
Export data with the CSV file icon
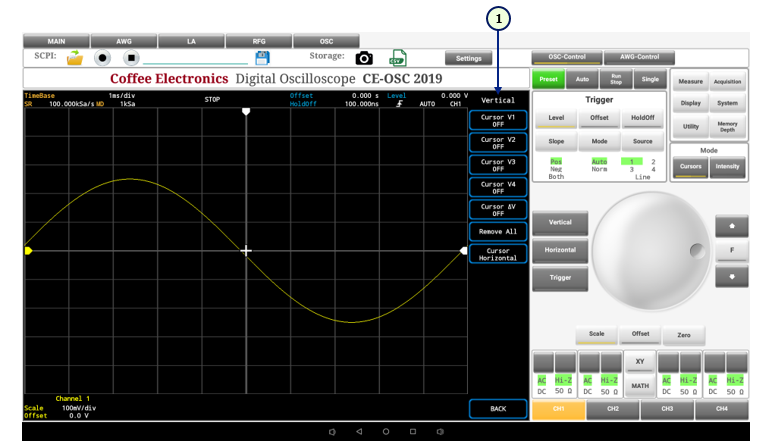click(x=398, y=58)
